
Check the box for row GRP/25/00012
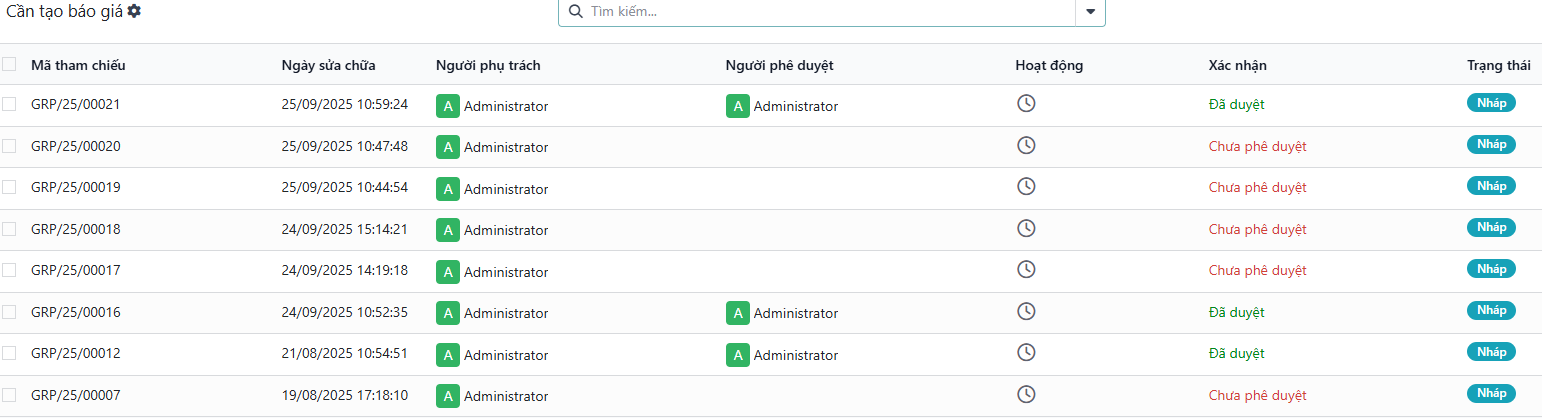(9, 353)
